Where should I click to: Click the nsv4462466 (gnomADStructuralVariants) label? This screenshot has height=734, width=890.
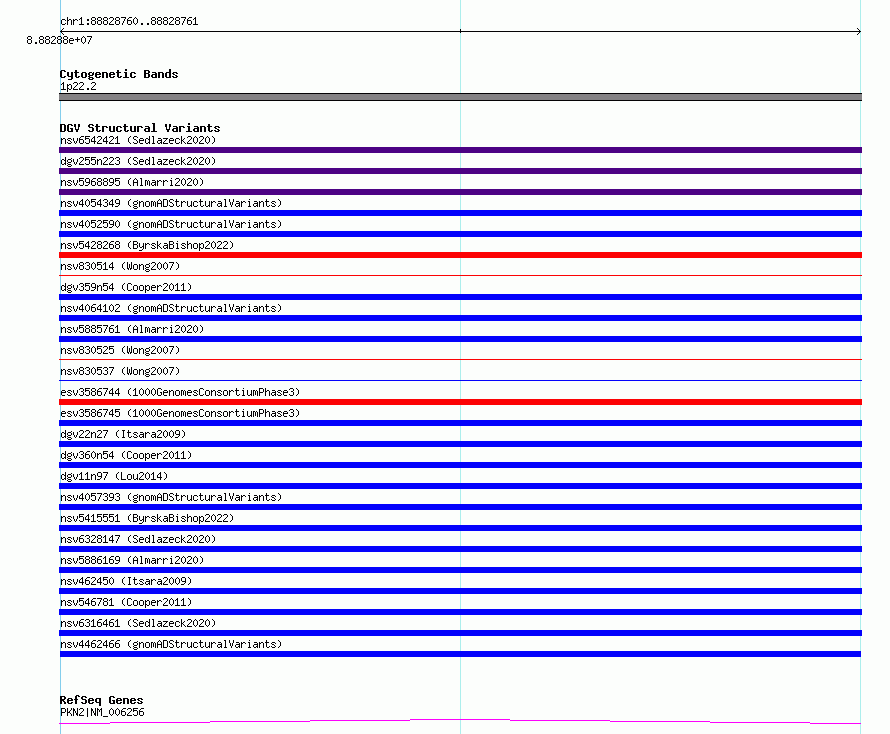tap(171, 644)
